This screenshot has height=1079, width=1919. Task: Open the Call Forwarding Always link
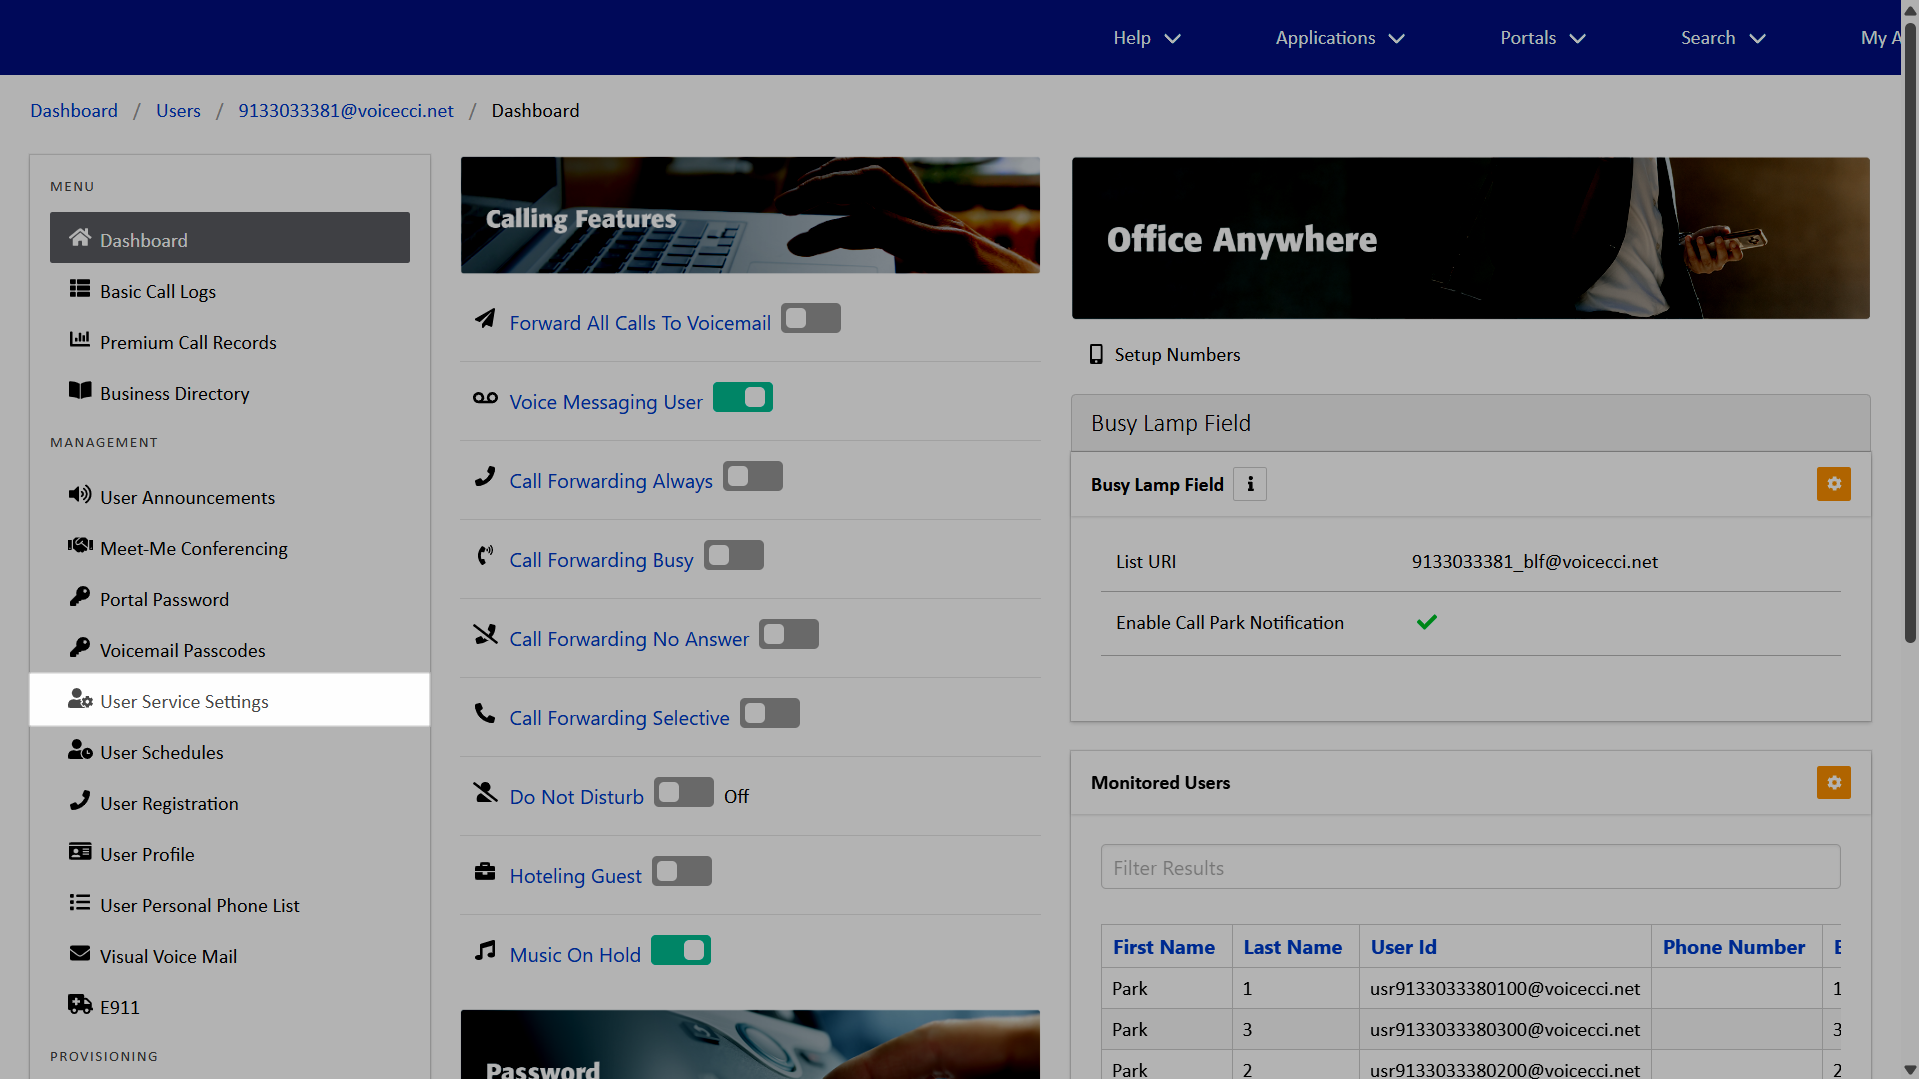point(610,481)
